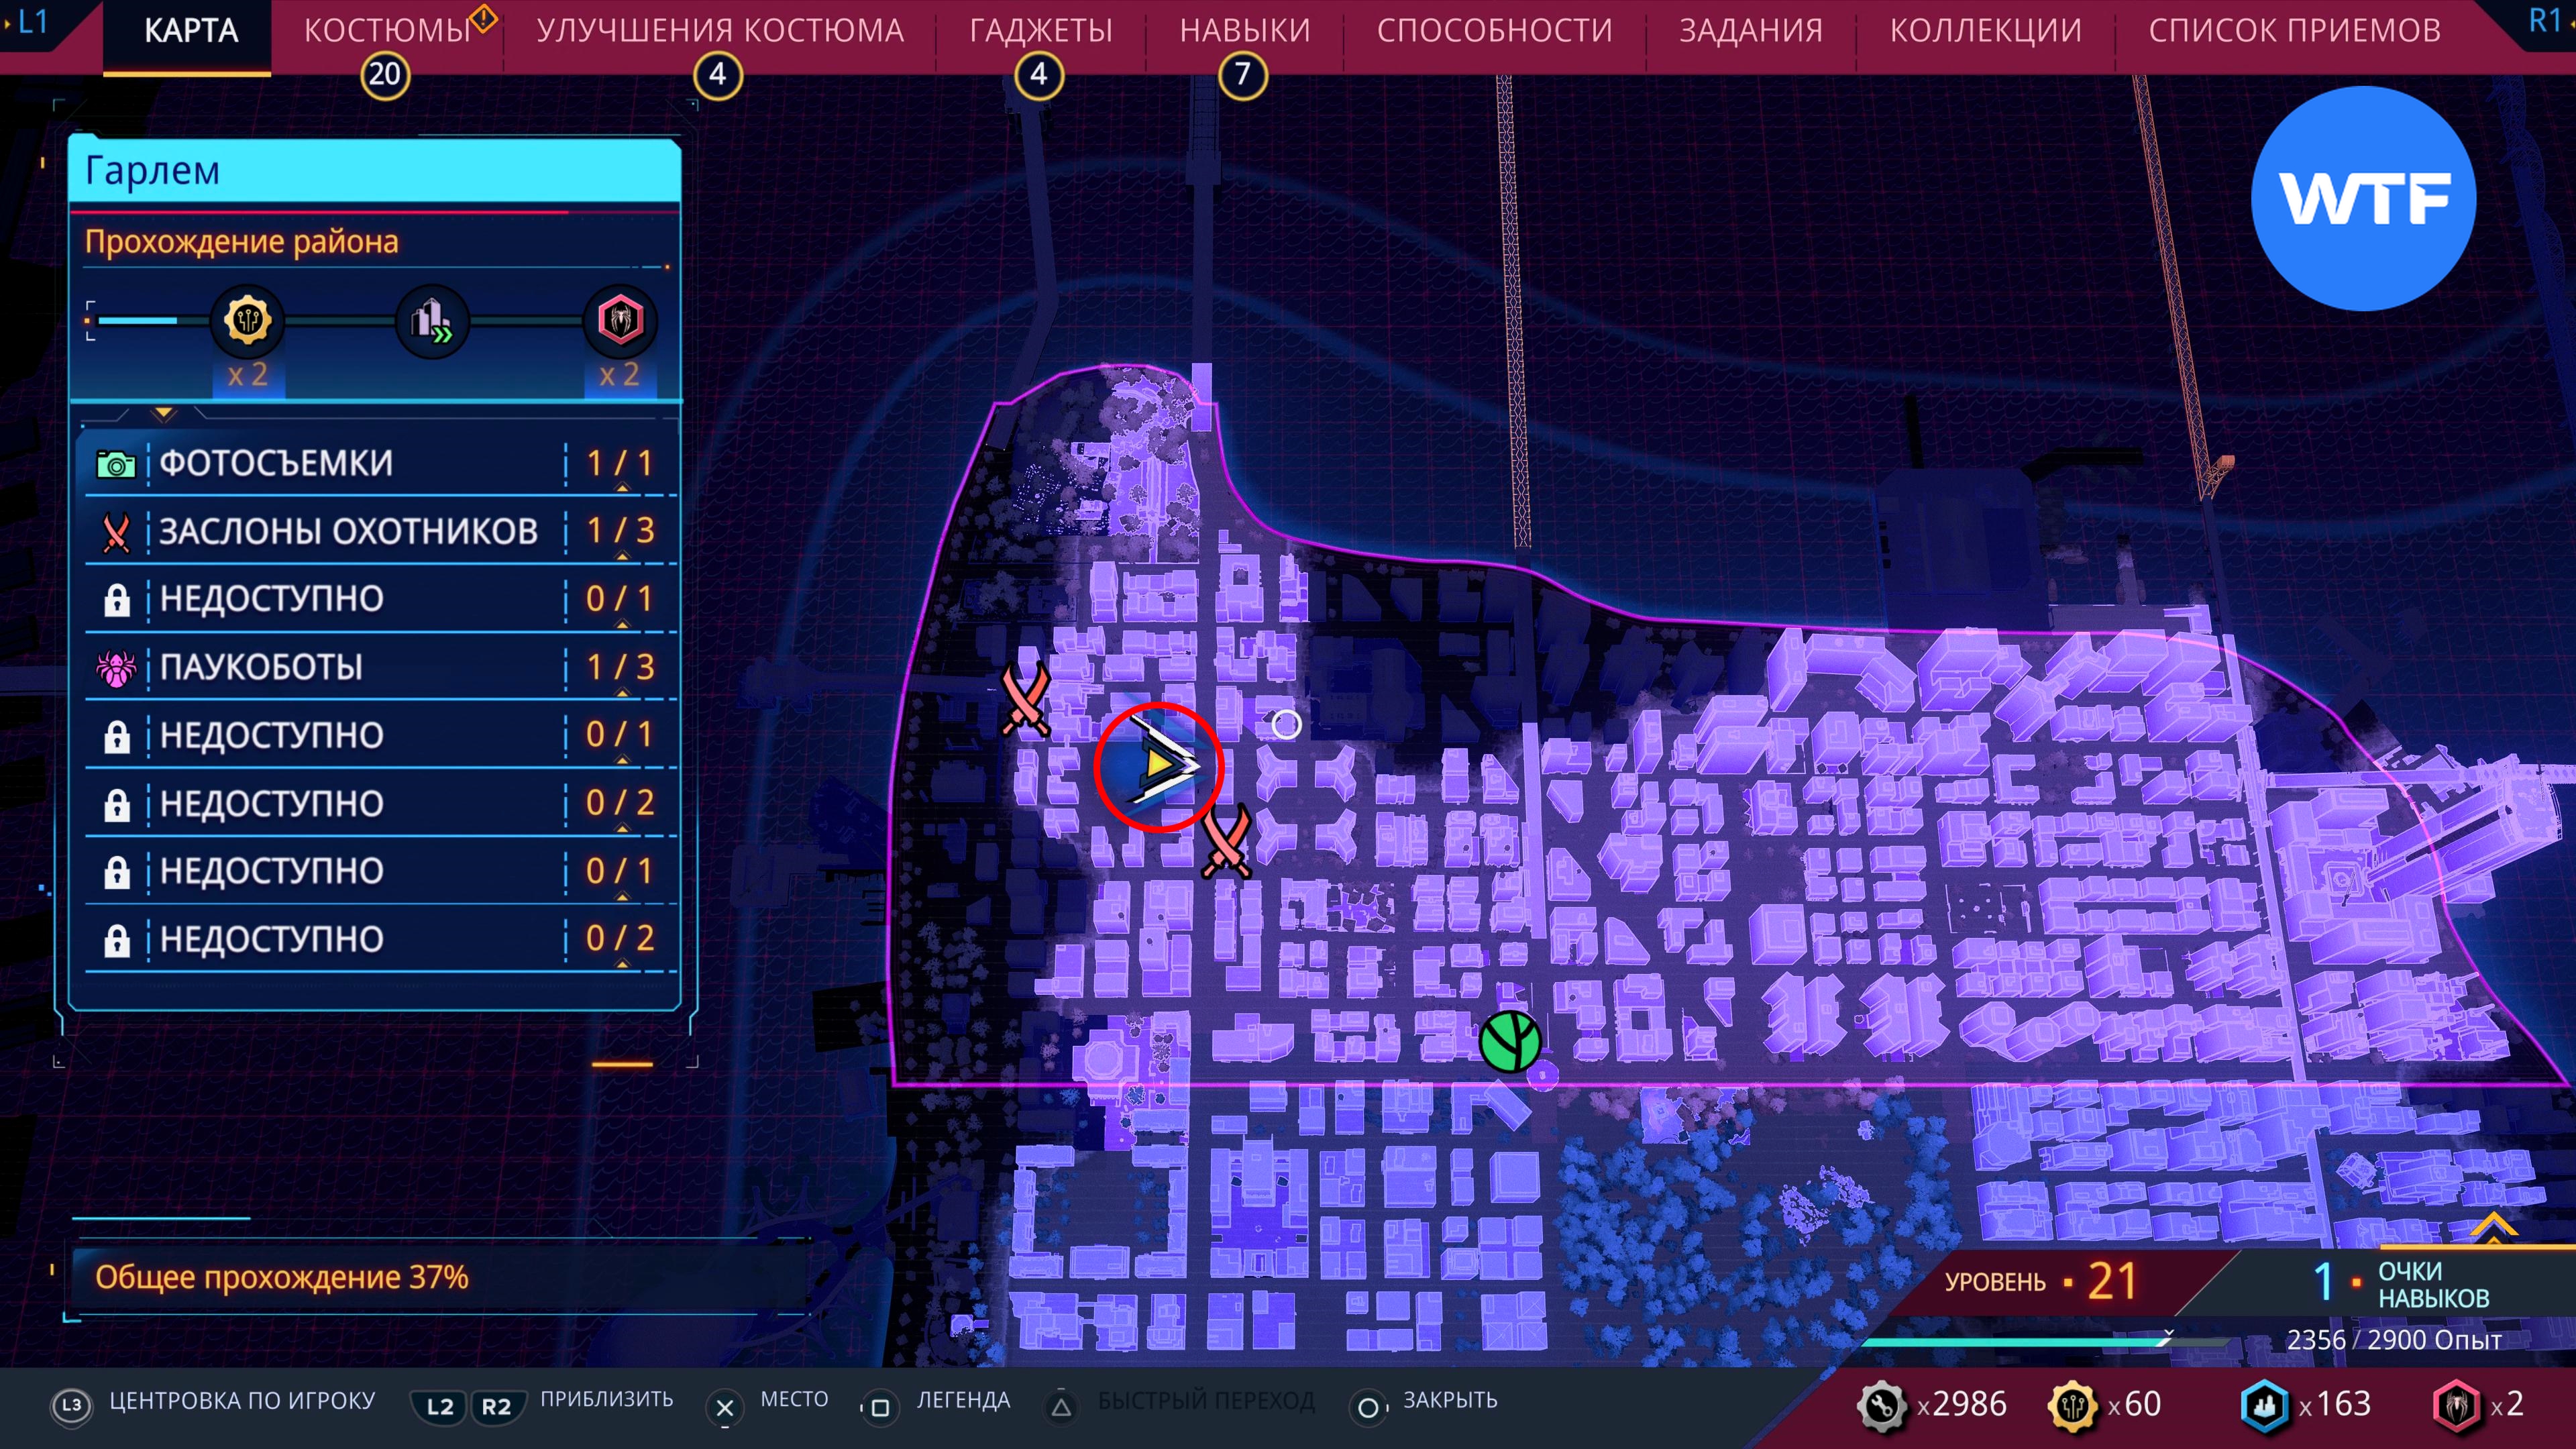Select the hunter blockade icon on western edge
The width and height of the screenshot is (2576, 1449).
click(x=1026, y=699)
